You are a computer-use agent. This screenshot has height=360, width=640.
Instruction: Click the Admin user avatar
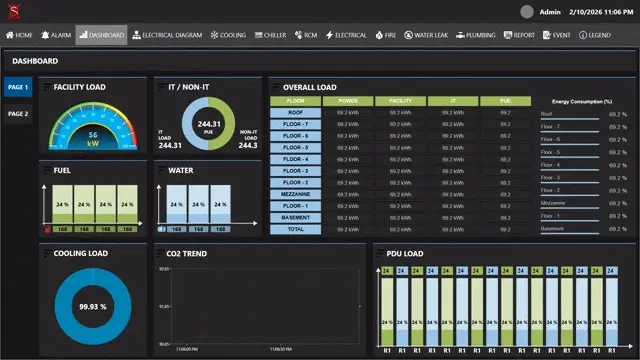527,12
